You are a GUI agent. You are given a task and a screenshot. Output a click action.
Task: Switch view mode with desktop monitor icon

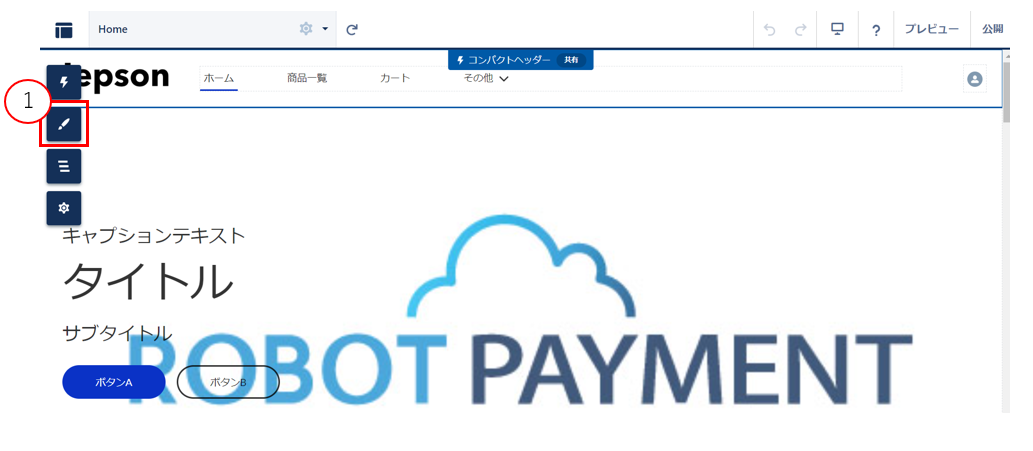coord(838,29)
